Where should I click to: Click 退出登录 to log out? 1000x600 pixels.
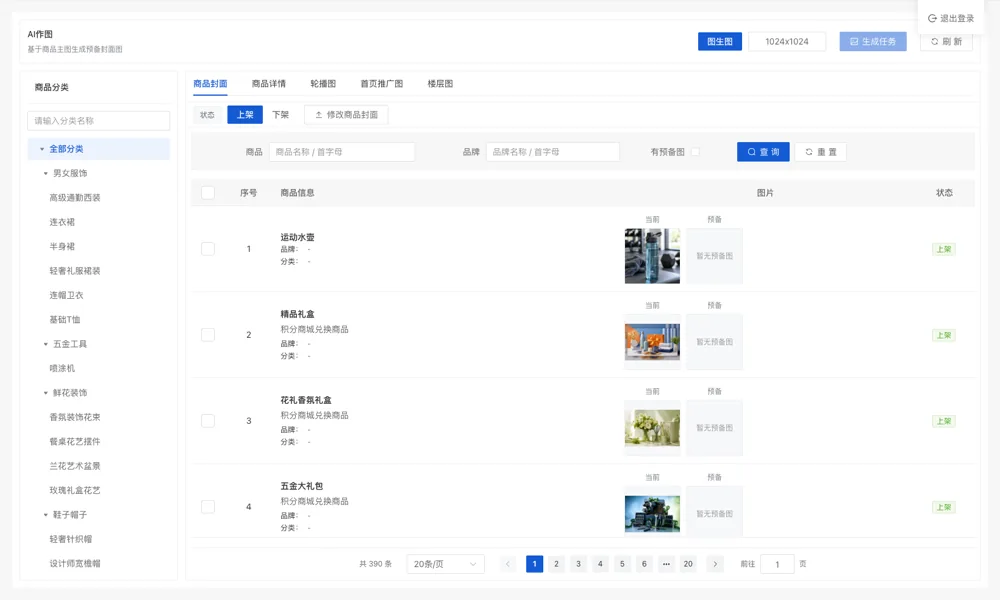pos(950,18)
